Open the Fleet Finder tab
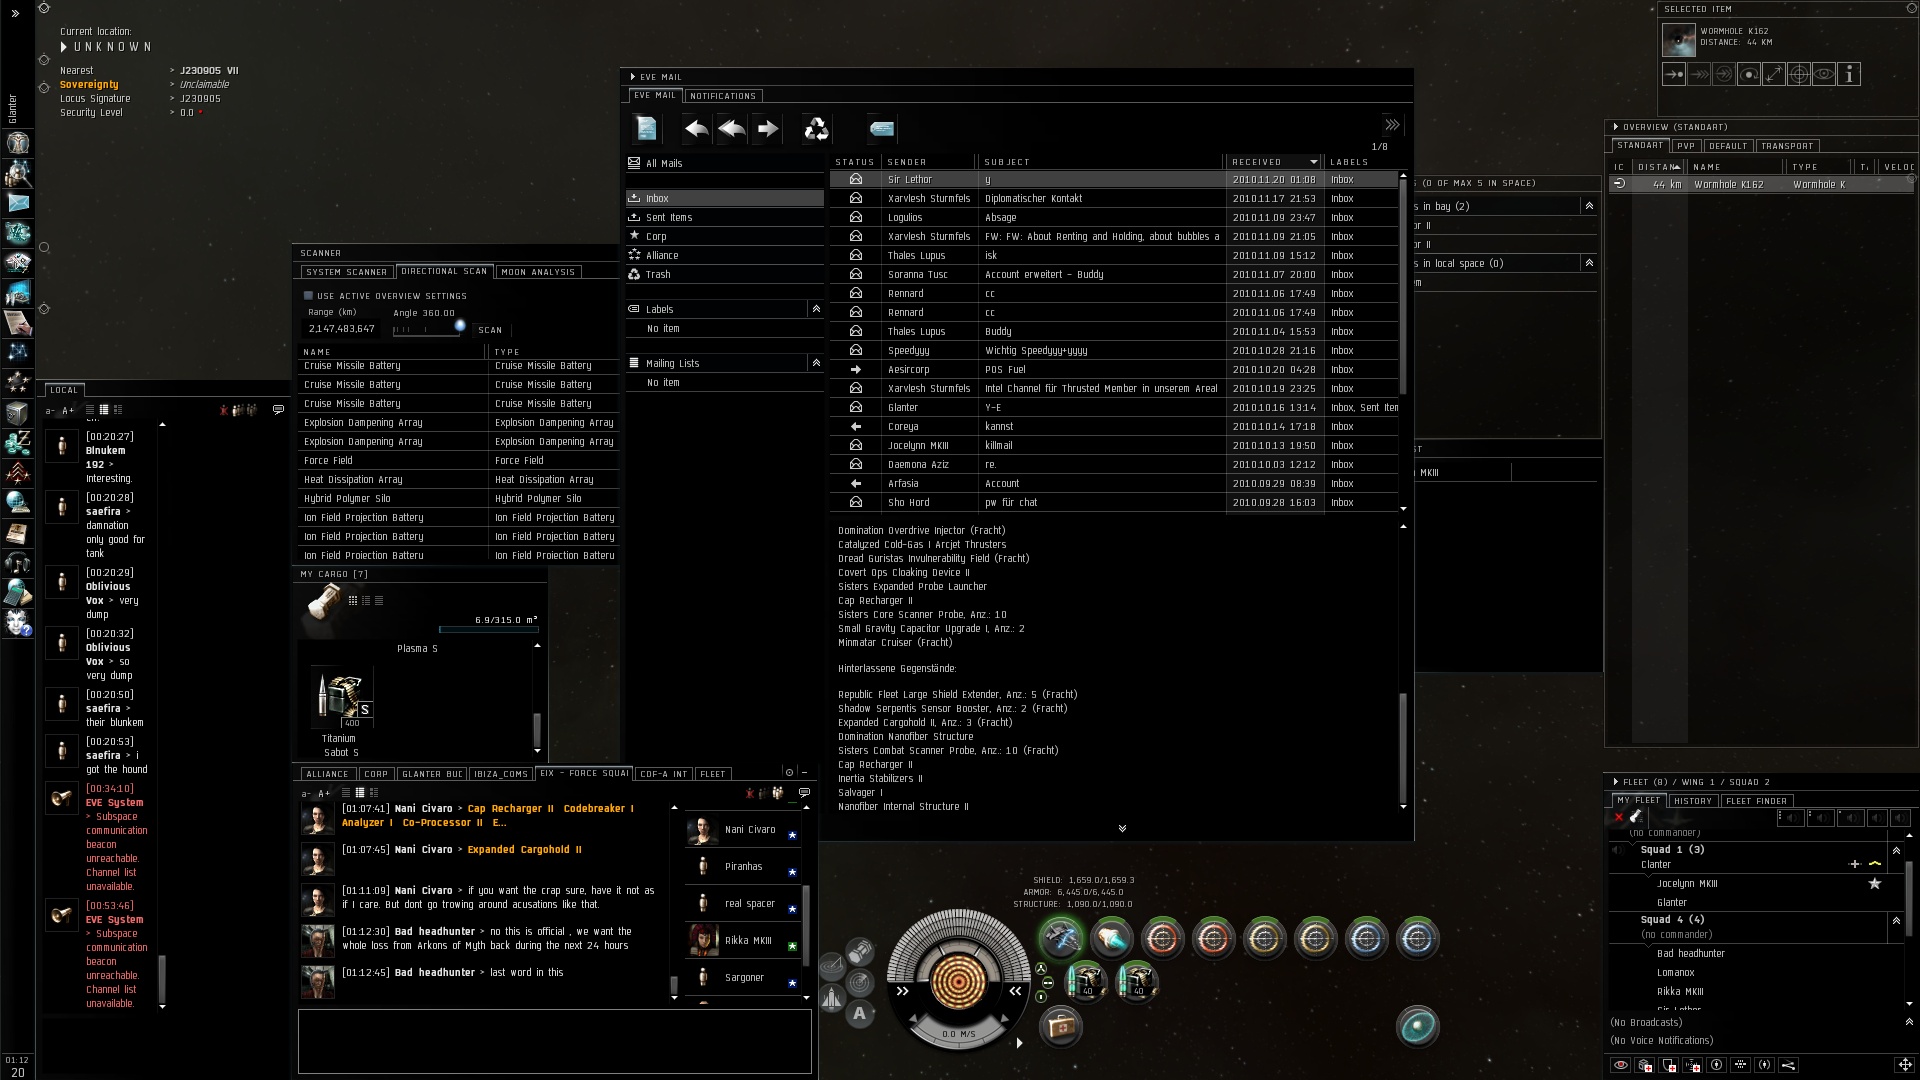 click(1756, 801)
